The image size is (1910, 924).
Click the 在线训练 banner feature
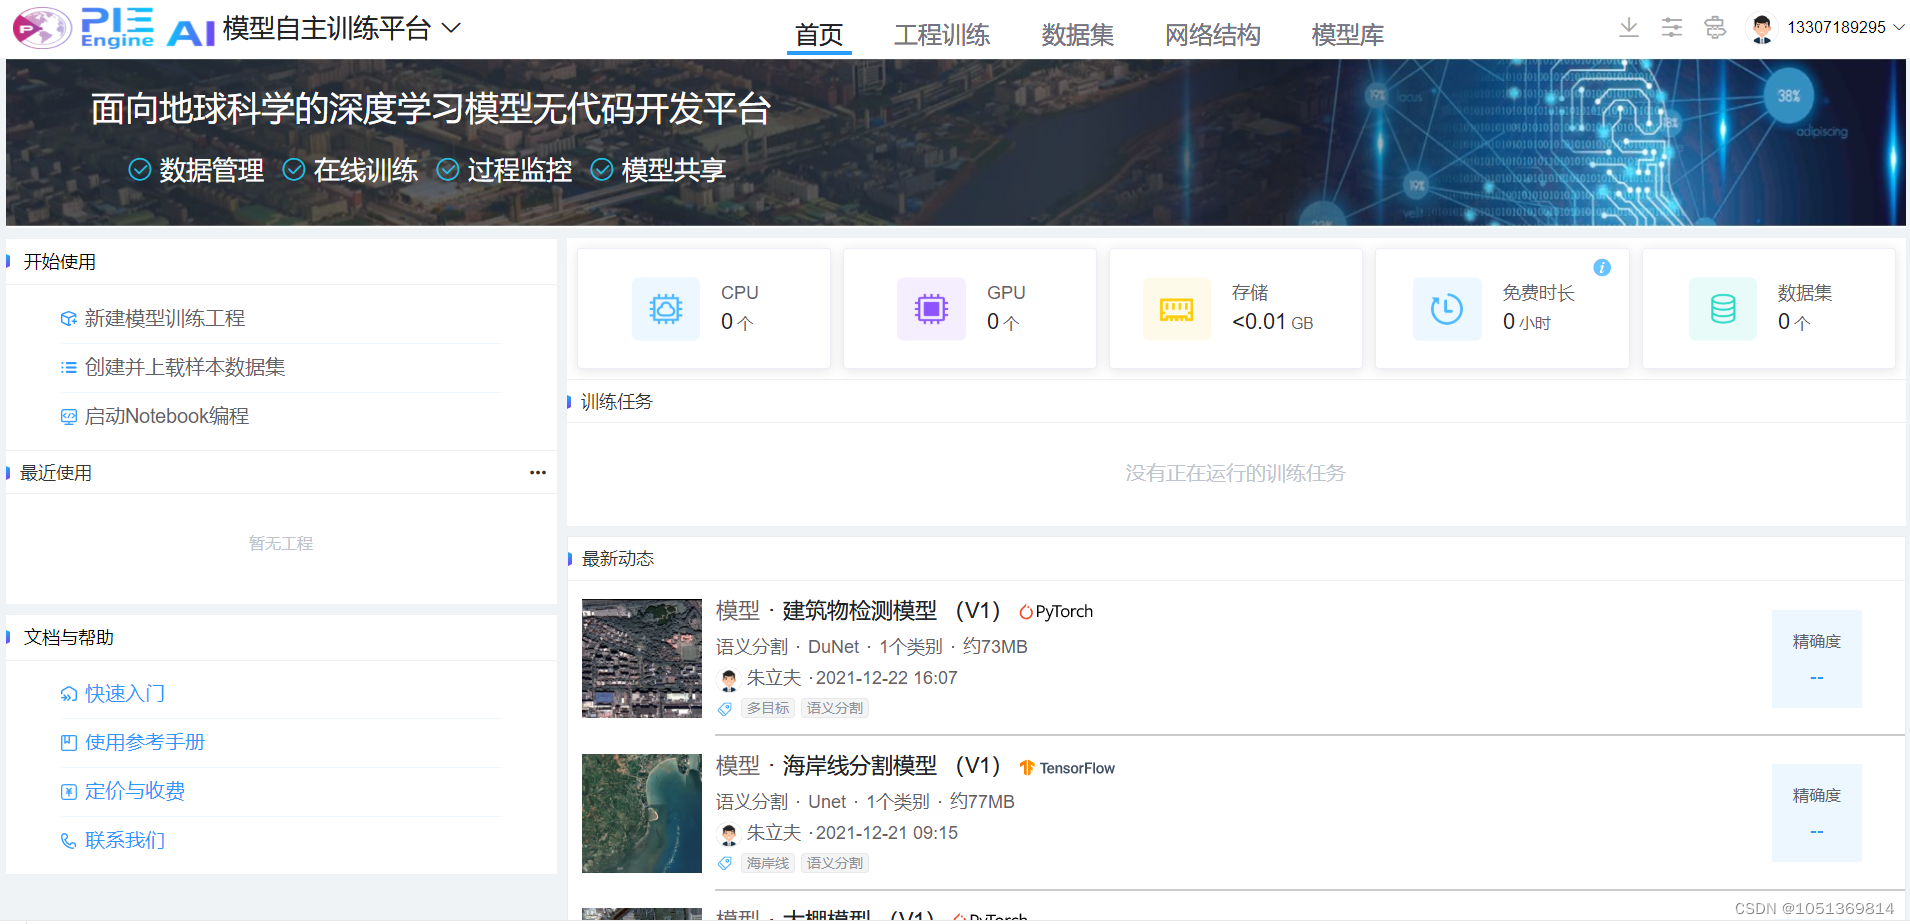point(351,170)
